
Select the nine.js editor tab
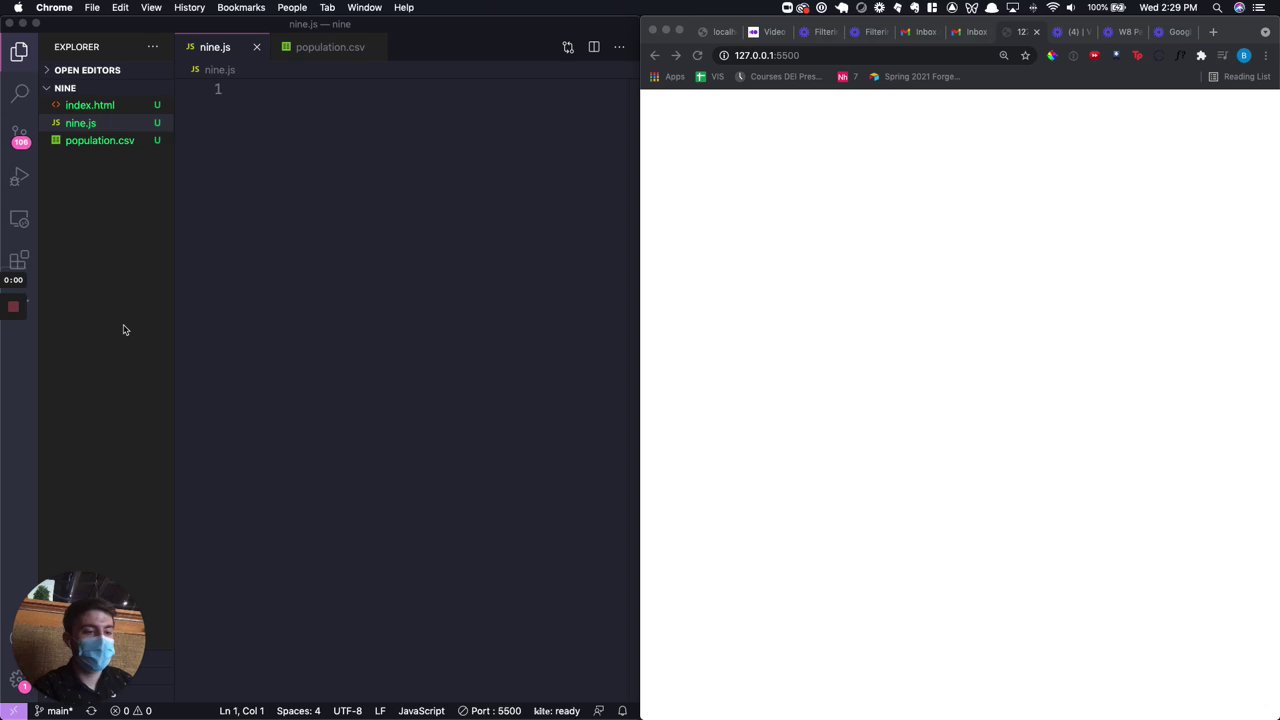pyautogui.click(x=214, y=47)
